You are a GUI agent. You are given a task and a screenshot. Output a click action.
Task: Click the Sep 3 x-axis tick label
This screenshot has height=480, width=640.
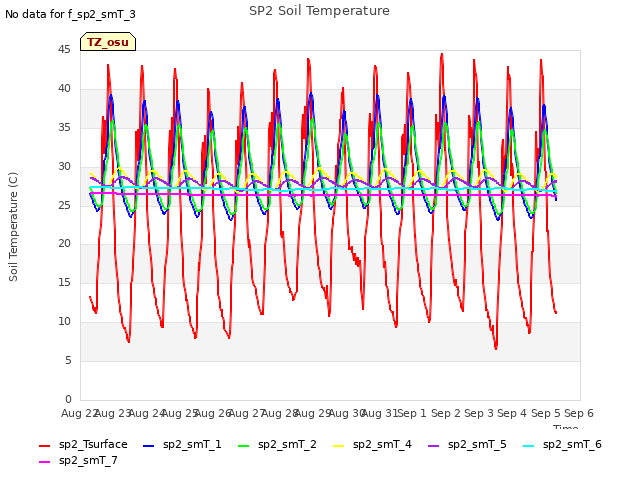[x=479, y=413]
